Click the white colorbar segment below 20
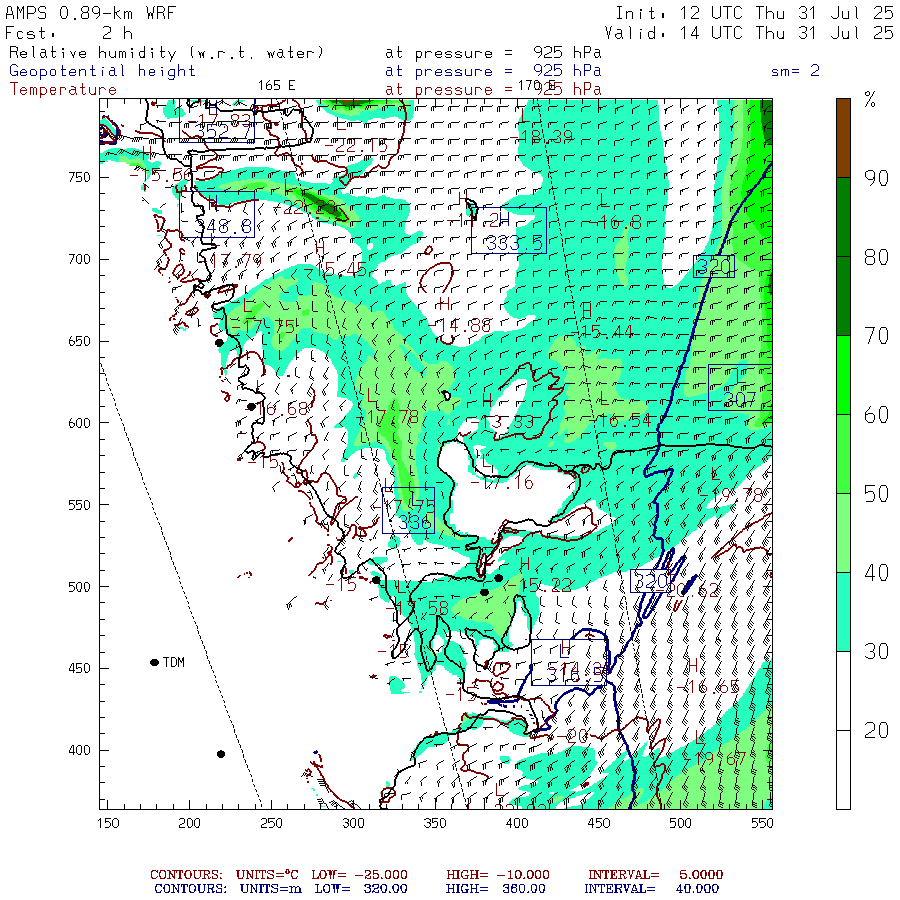The image size is (900, 900). (843, 770)
